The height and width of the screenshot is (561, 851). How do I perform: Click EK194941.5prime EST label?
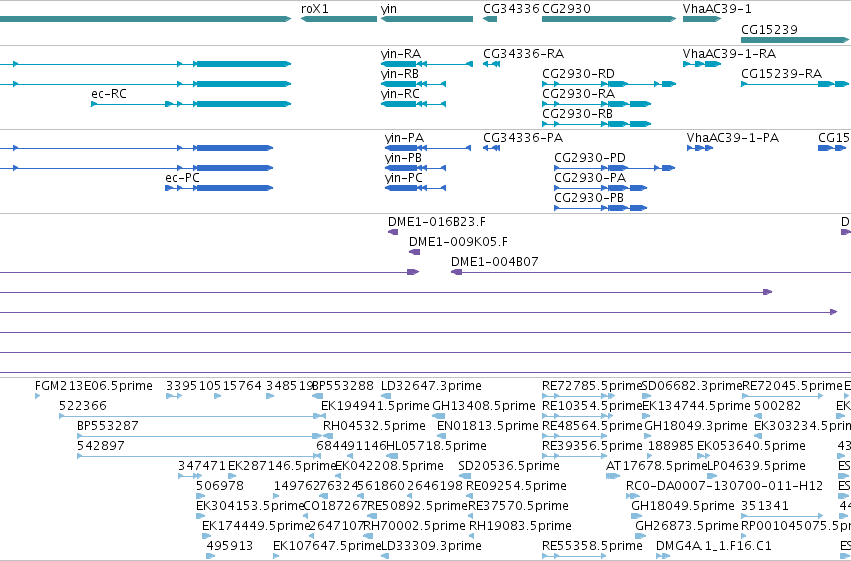(375, 406)
